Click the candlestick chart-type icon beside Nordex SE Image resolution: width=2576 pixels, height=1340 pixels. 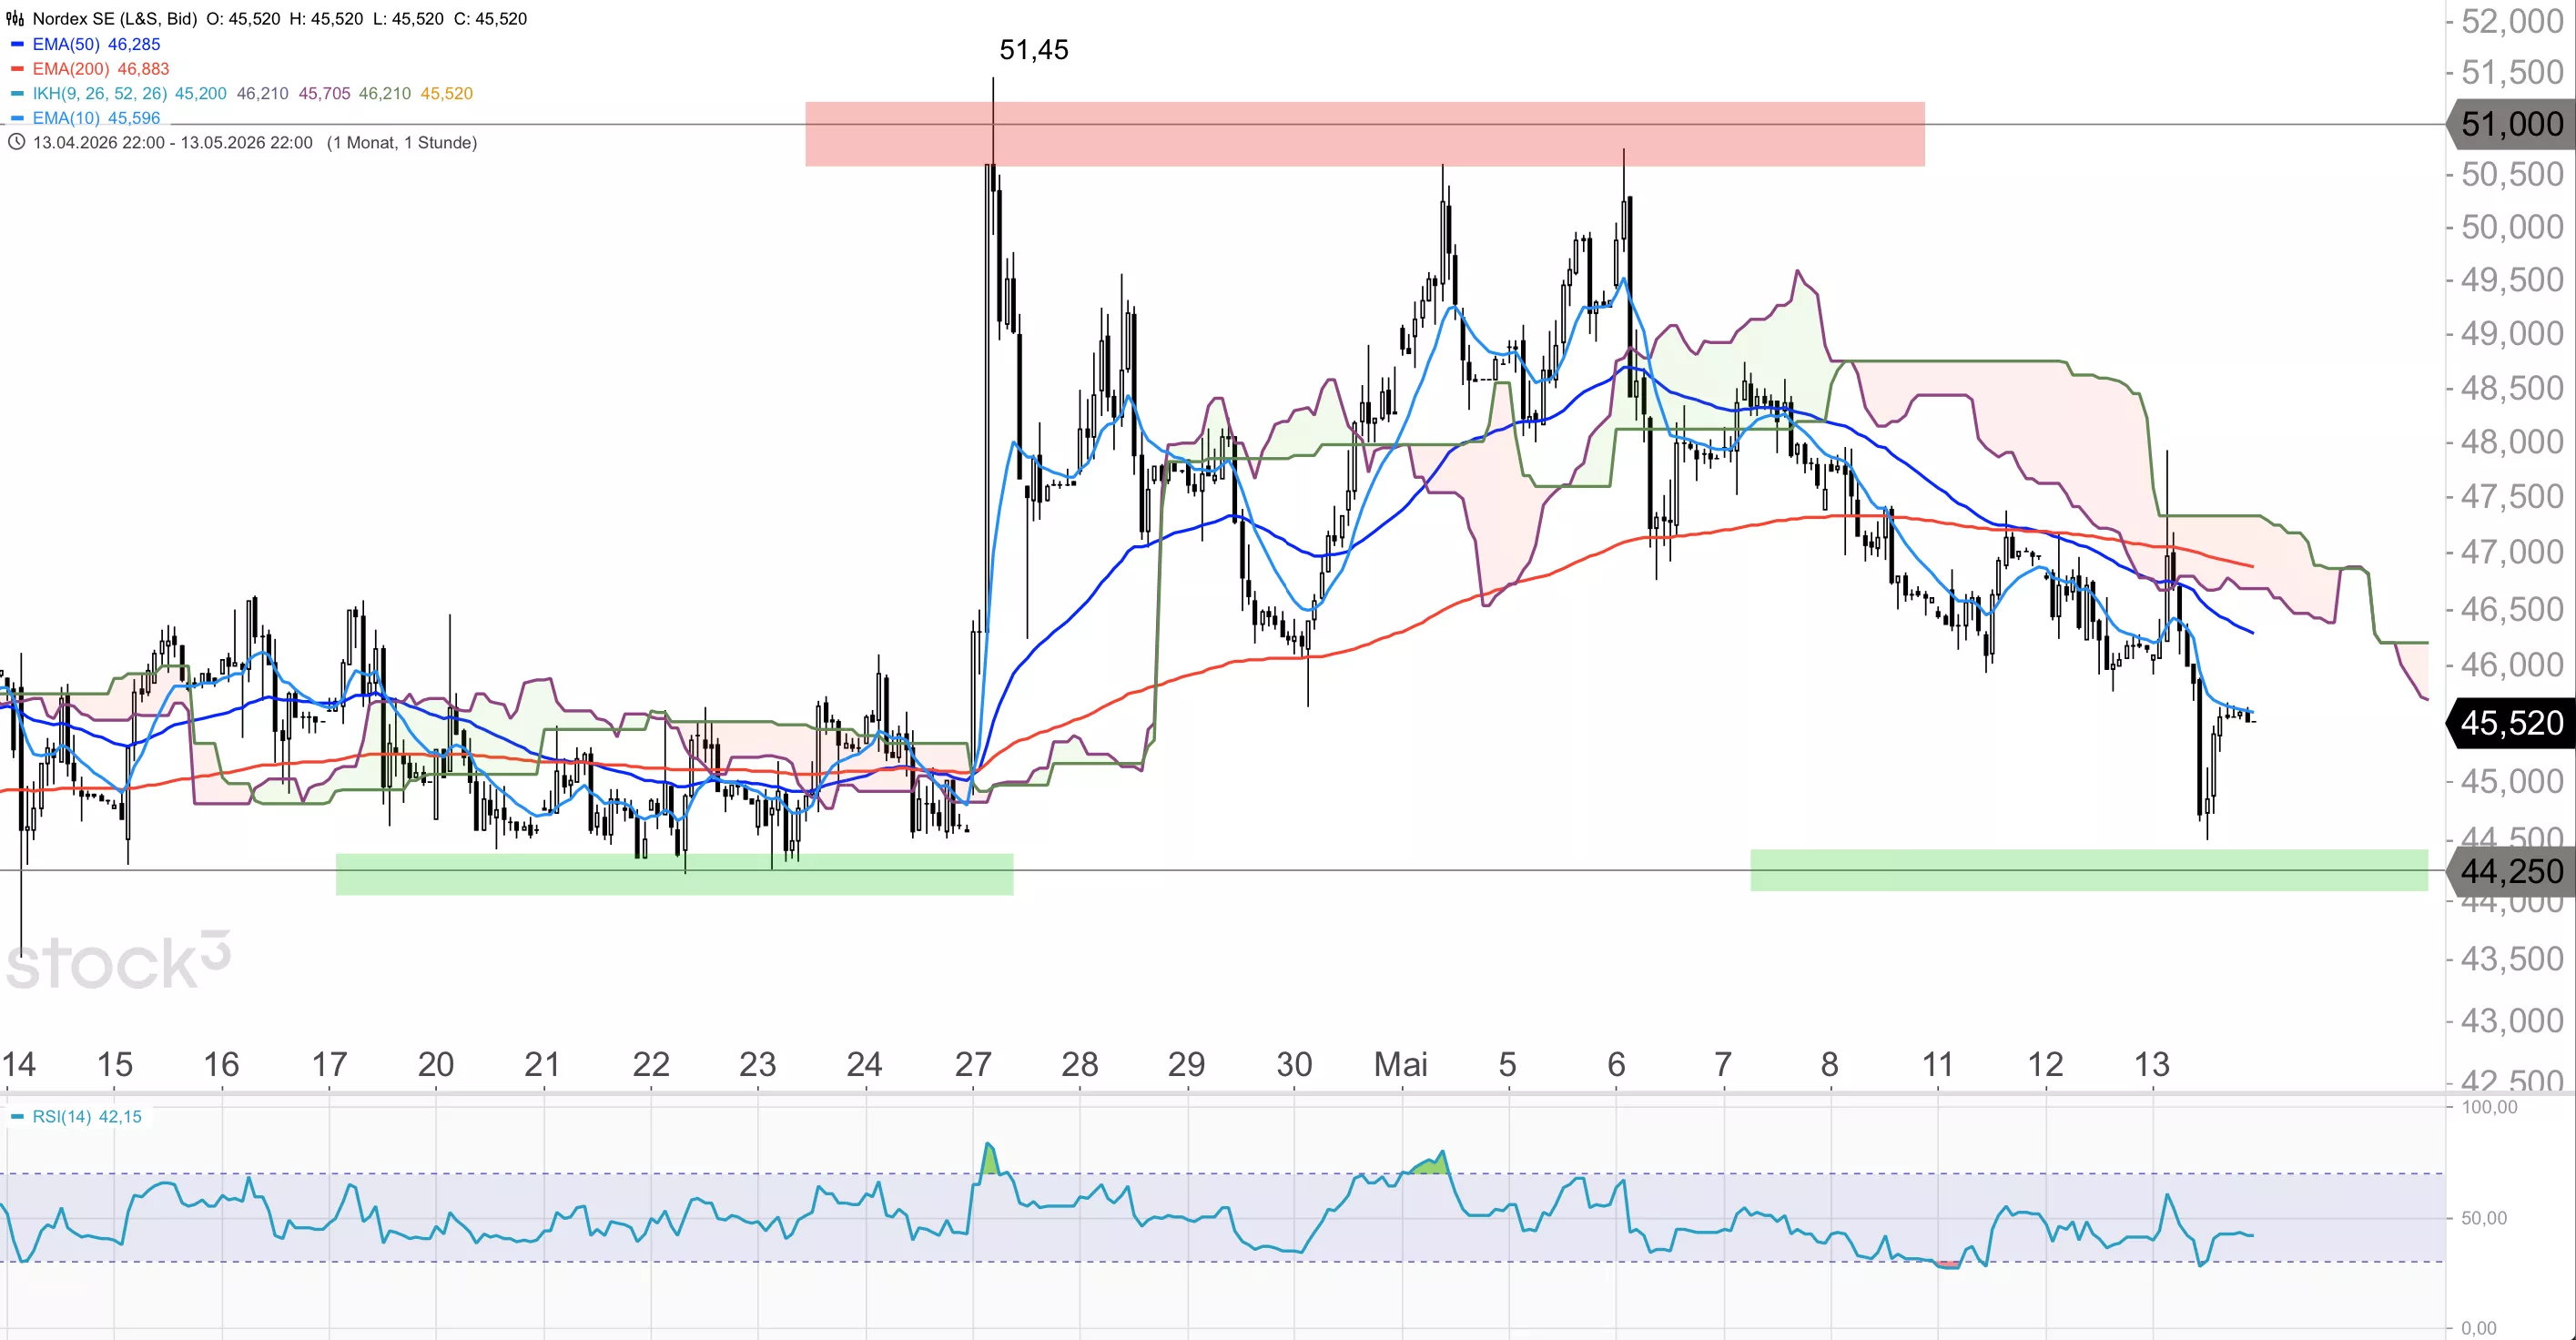(15, 19)
